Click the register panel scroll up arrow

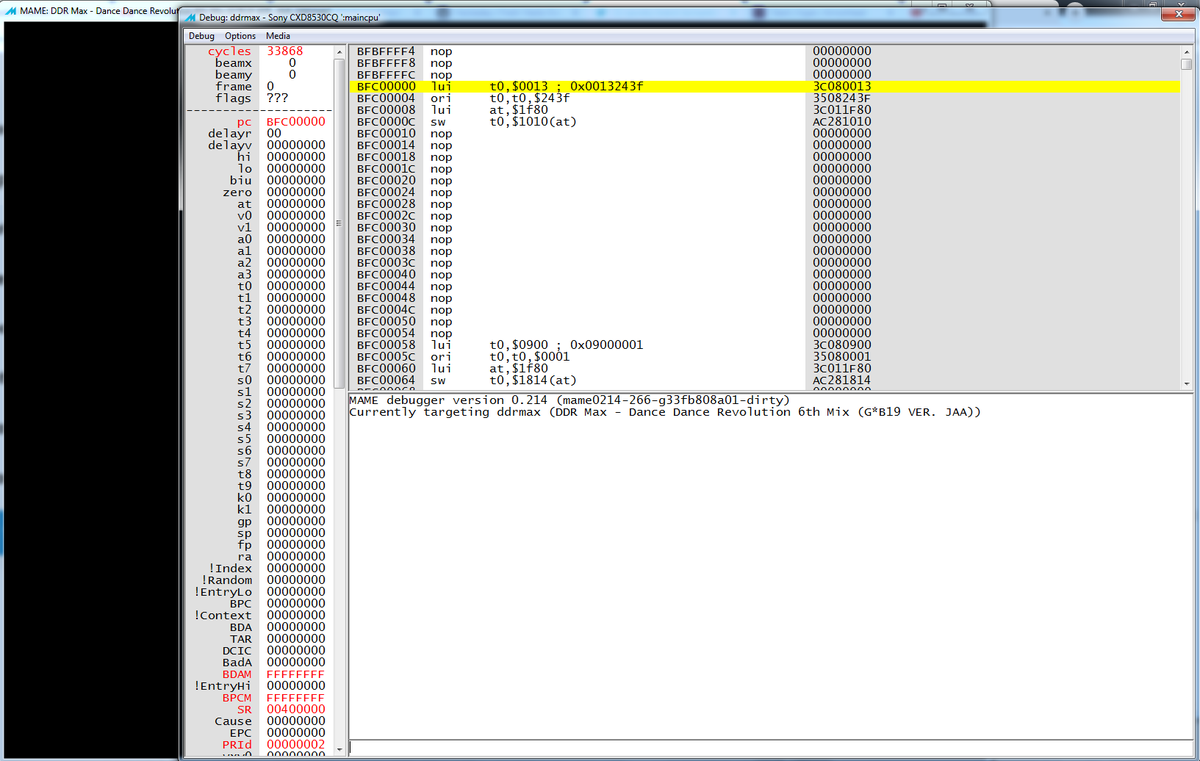(340, 51)
